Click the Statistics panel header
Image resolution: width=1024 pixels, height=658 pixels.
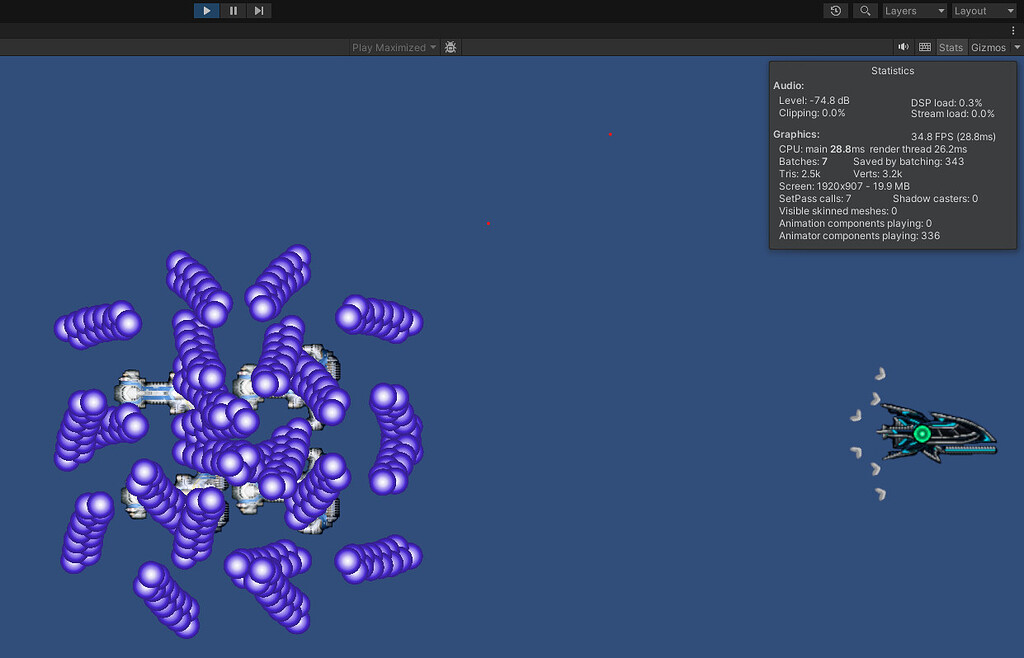[x=892, y=70]
